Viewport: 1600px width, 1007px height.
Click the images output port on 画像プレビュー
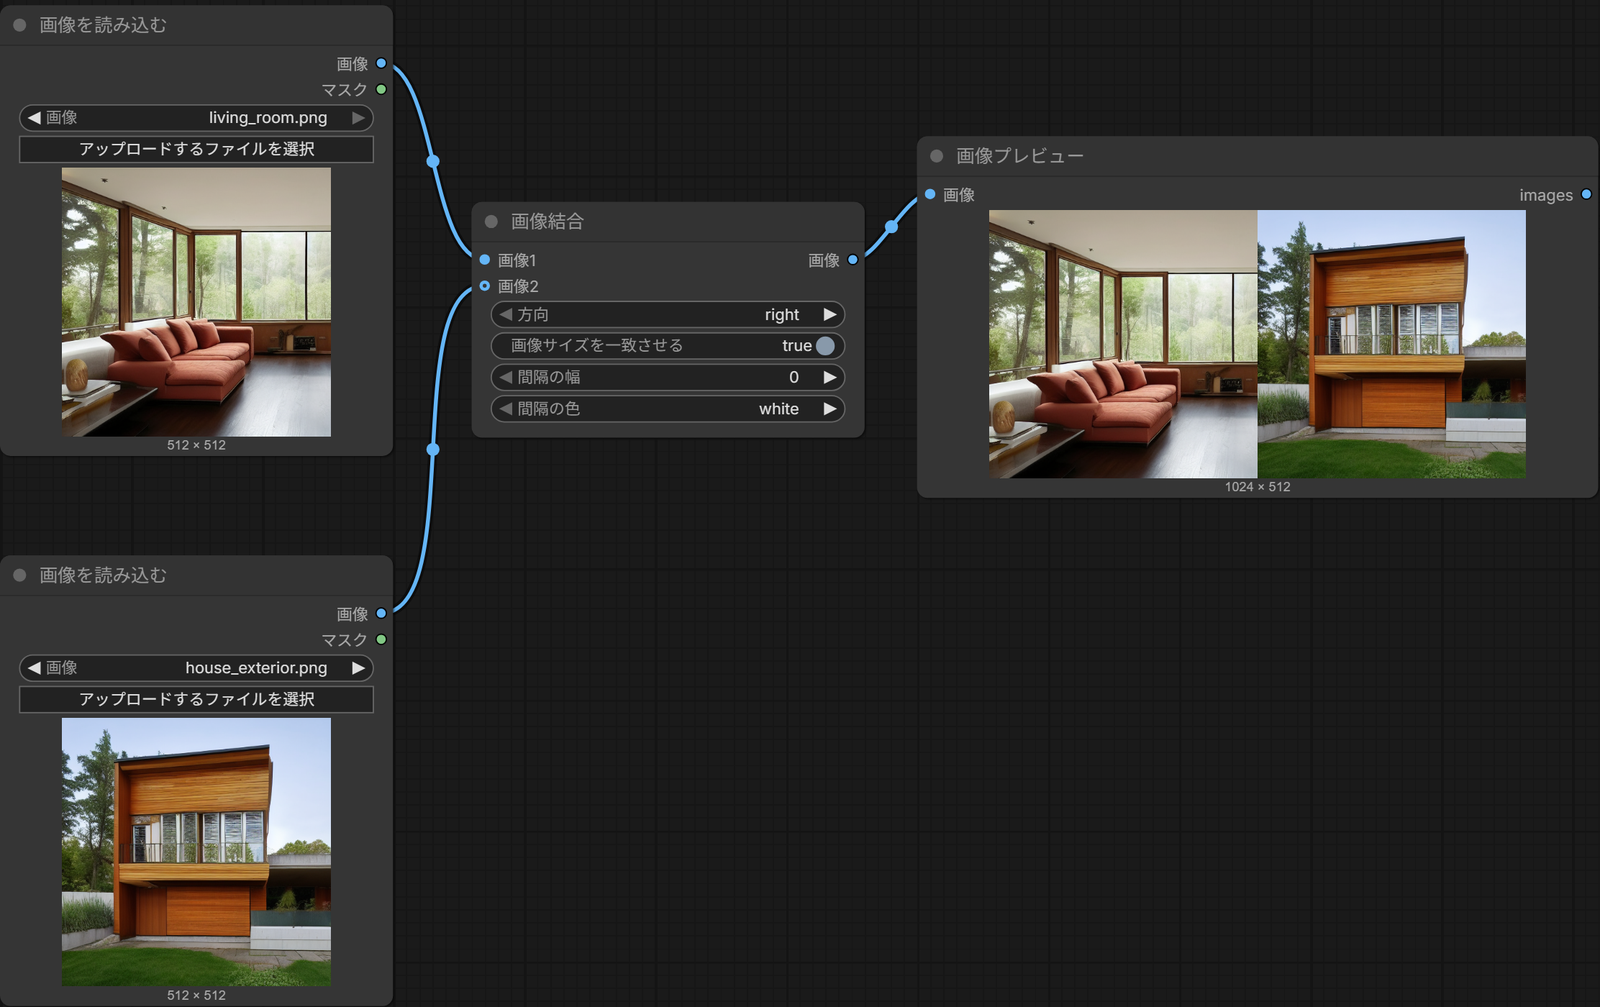(1586, 194)
